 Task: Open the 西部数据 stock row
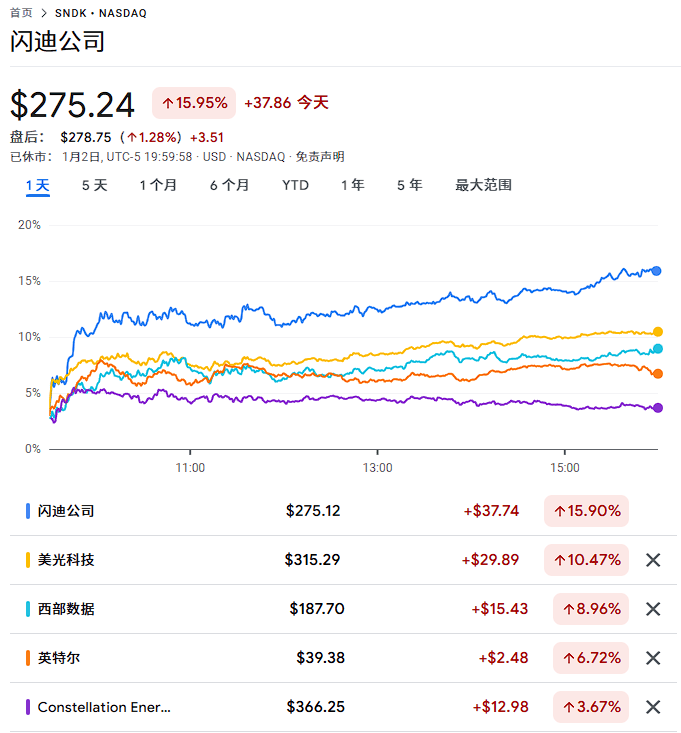click(x=66, y=609)
